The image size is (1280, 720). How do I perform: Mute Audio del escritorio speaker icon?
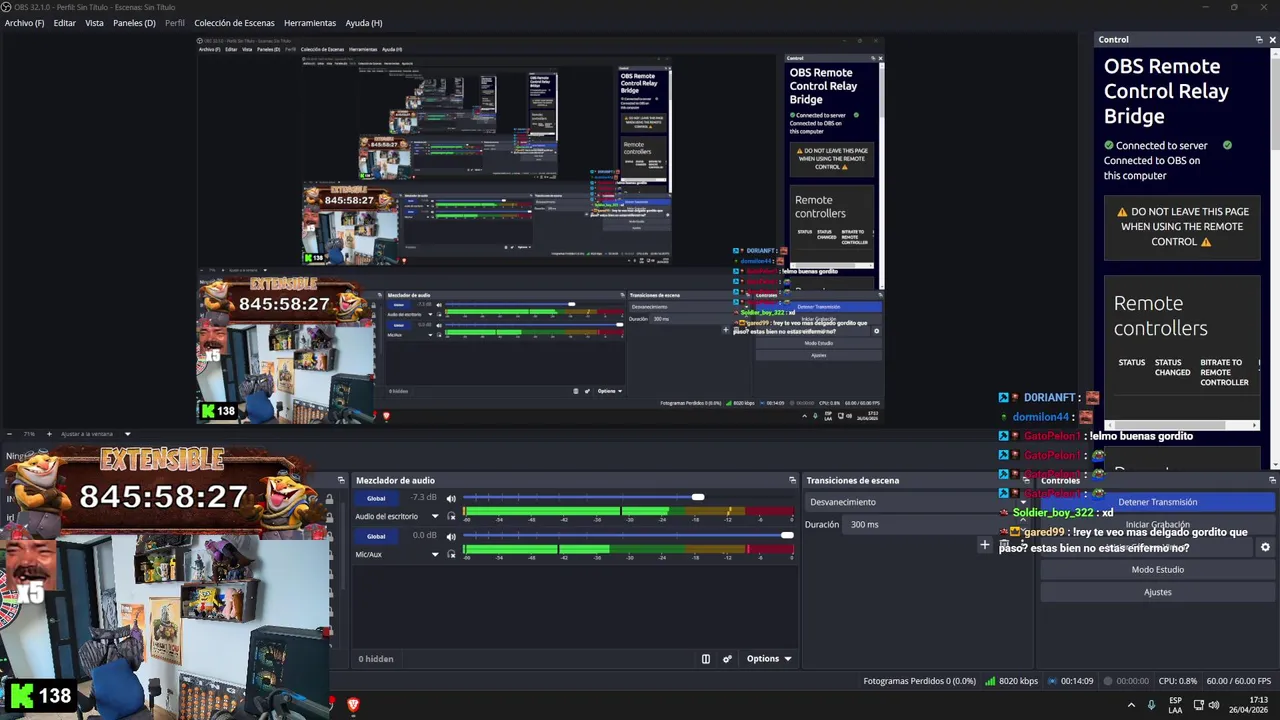point(451,498)
